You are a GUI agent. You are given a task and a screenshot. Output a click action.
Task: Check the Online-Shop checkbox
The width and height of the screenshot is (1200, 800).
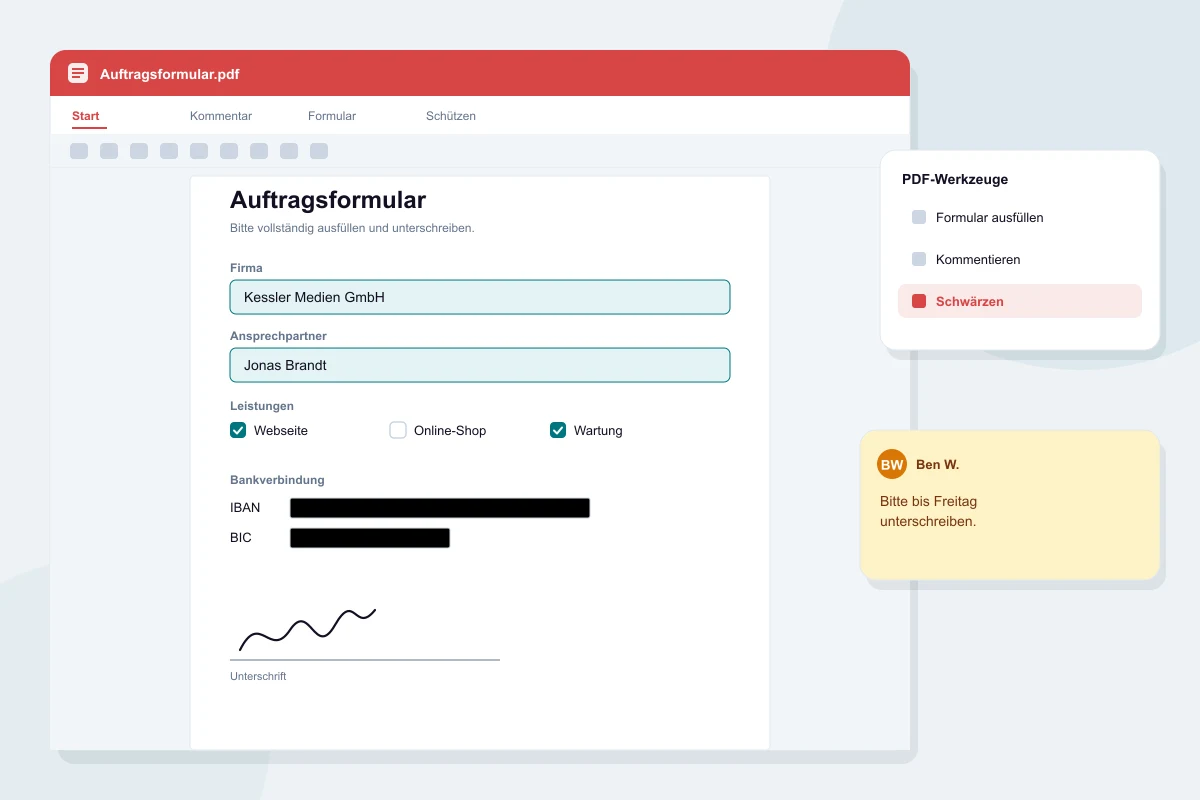[x=398, y=430]
